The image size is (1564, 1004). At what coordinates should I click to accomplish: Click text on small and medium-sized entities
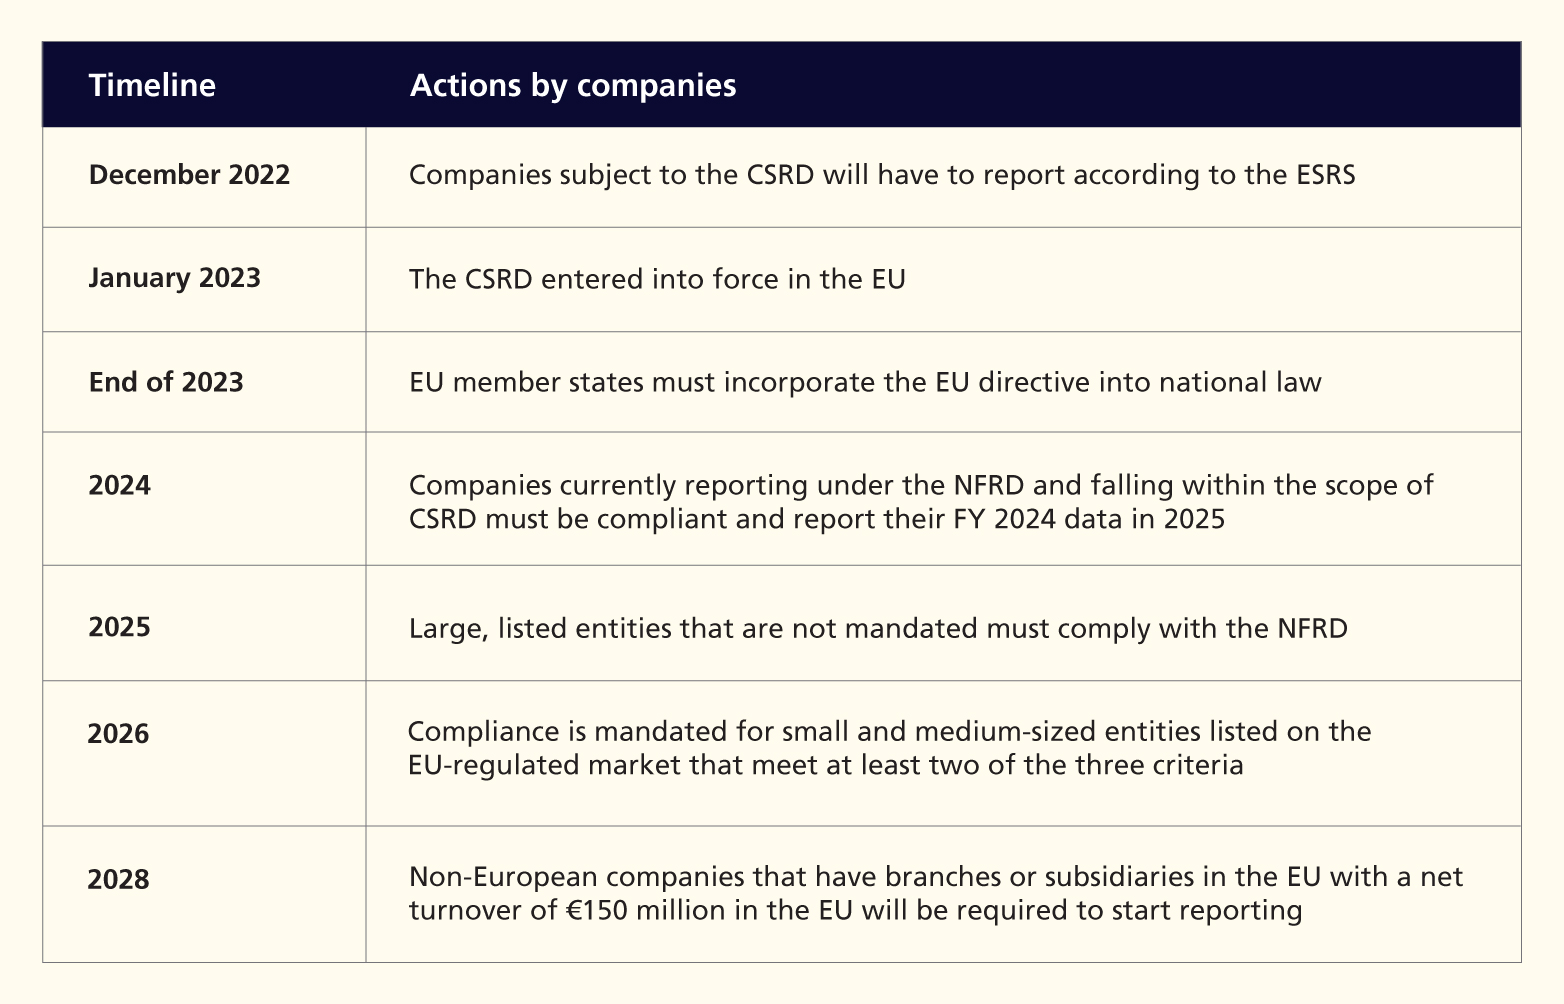coord(889,748)
